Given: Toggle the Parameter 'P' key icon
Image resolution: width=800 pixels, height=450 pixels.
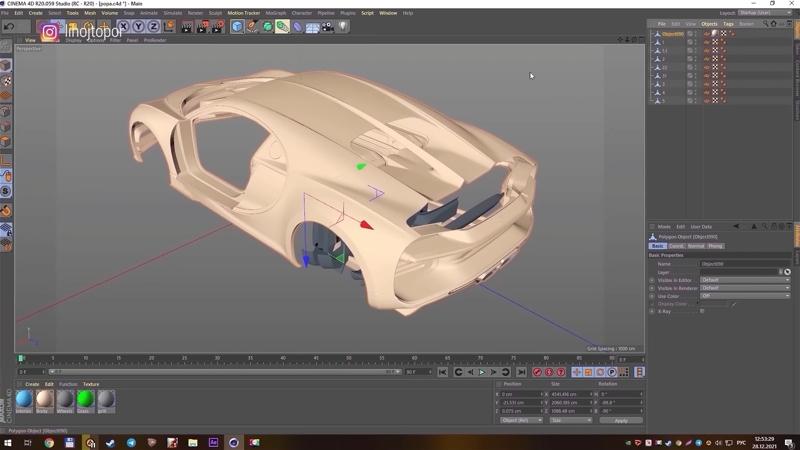Looking at the screenshot, I should [x=612, y=372].
